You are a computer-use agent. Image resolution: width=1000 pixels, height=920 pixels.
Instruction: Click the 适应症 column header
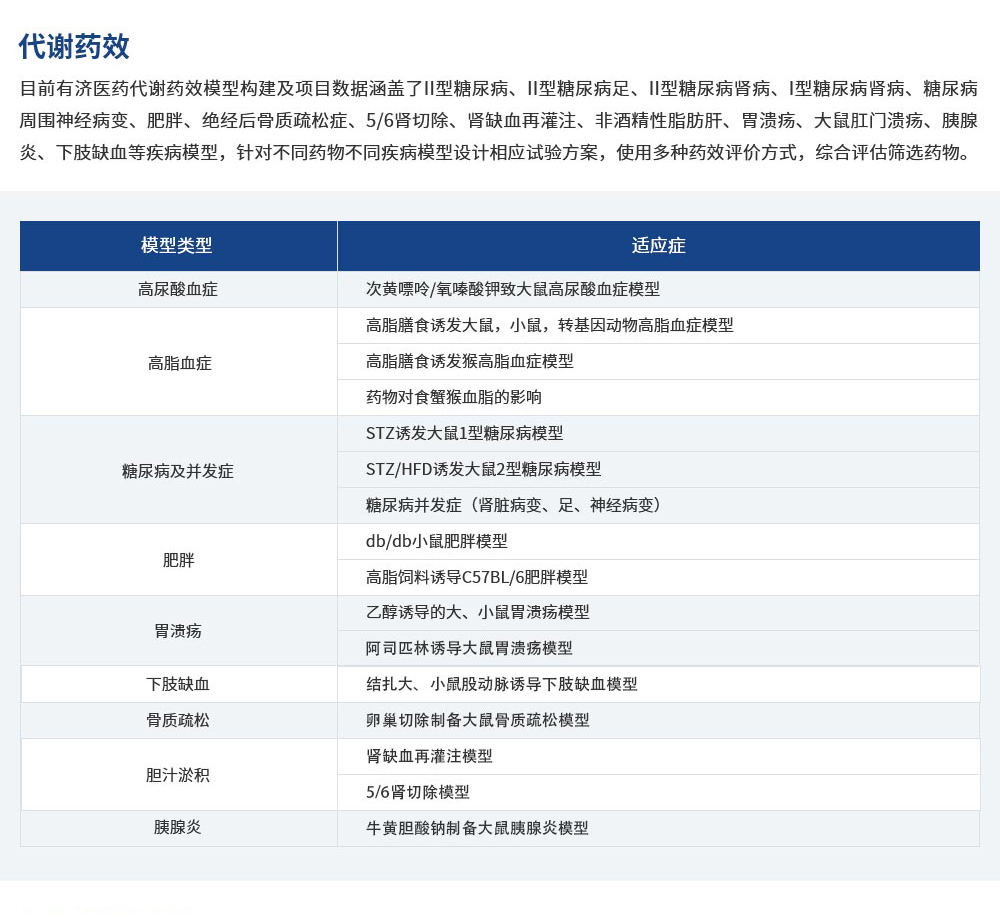(x=658, y=245)
